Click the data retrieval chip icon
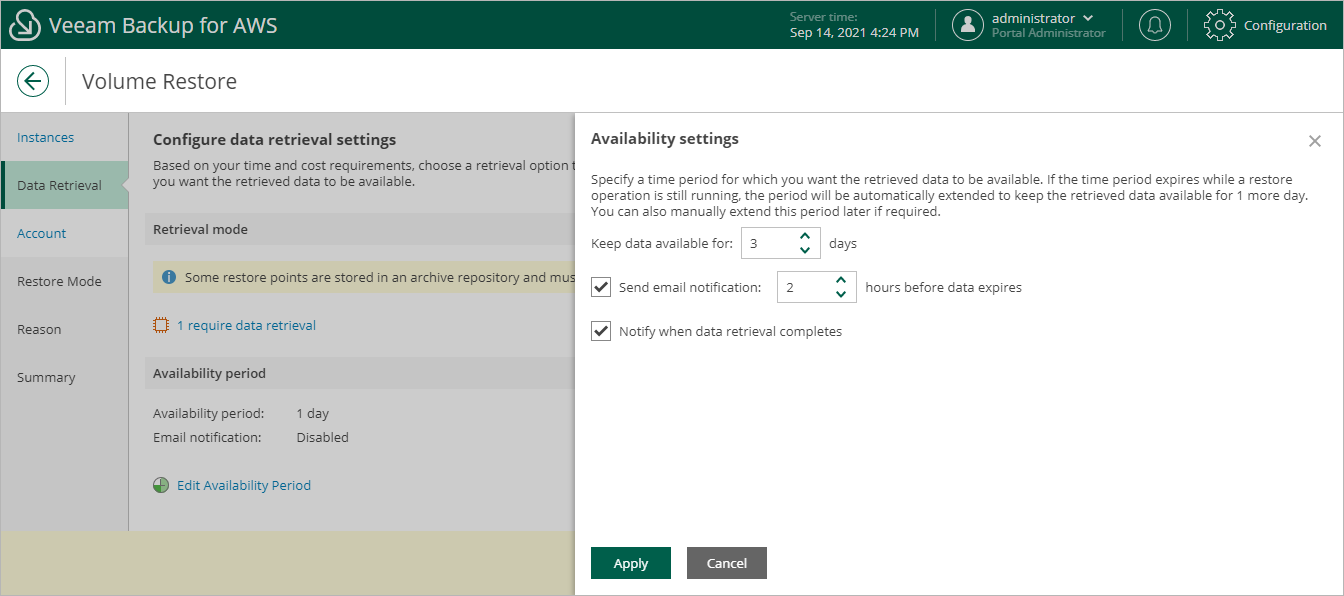 (x=161, y=325)
